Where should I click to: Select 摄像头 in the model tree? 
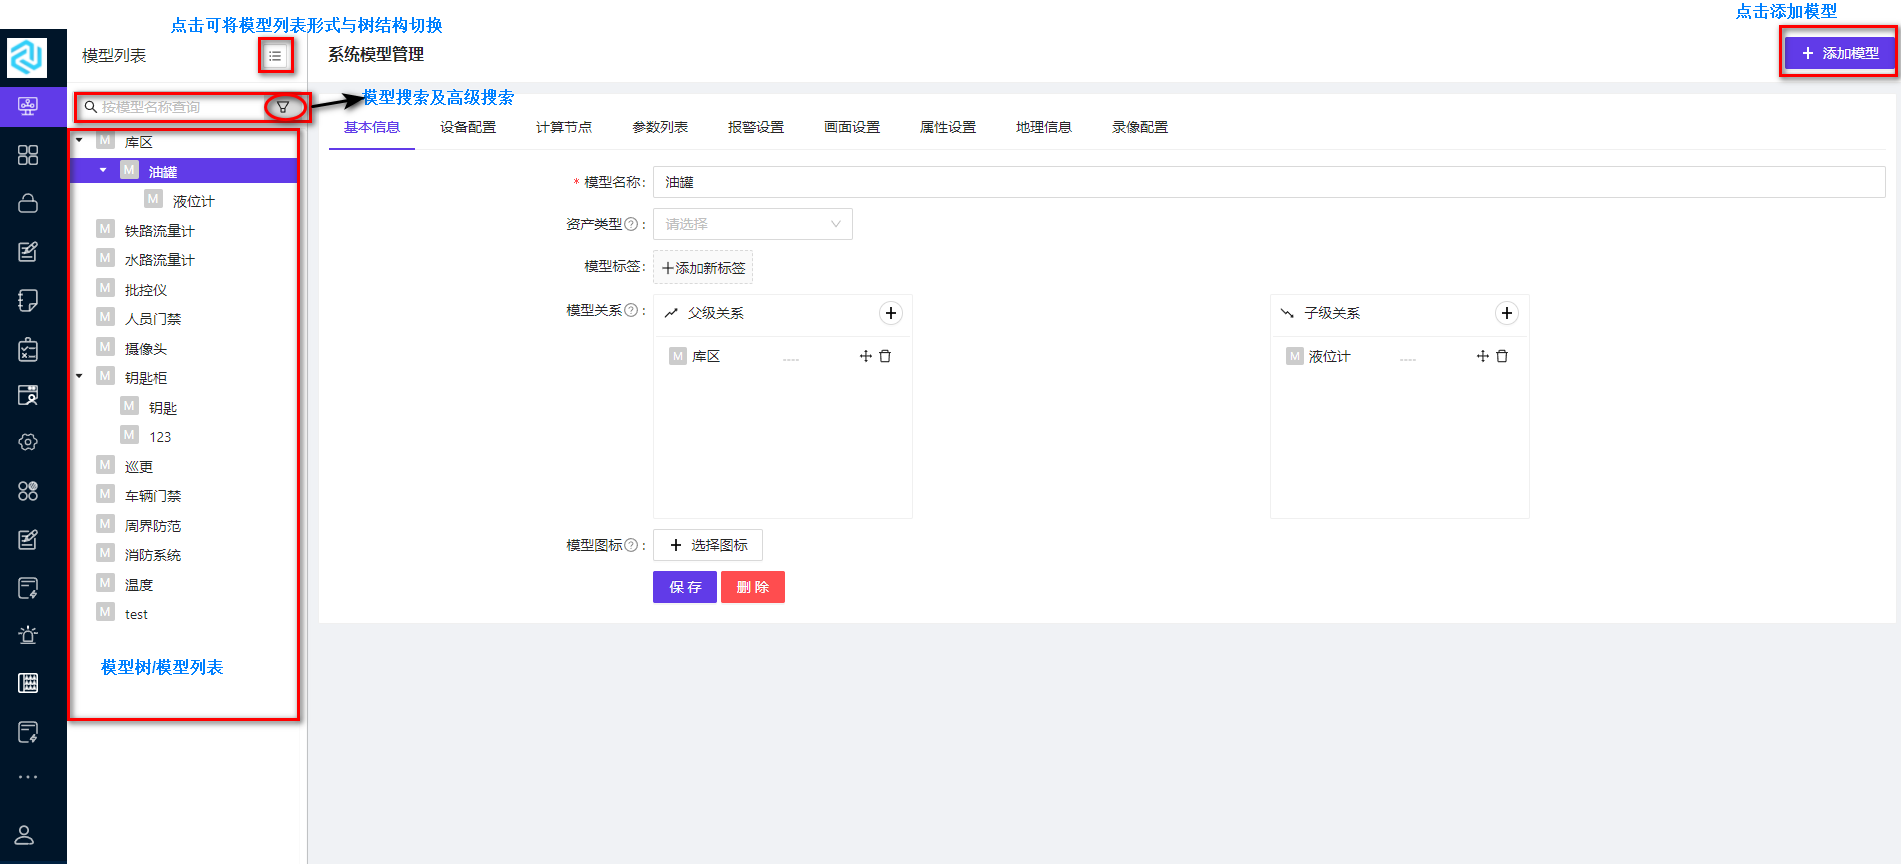[x=146, y=349]
